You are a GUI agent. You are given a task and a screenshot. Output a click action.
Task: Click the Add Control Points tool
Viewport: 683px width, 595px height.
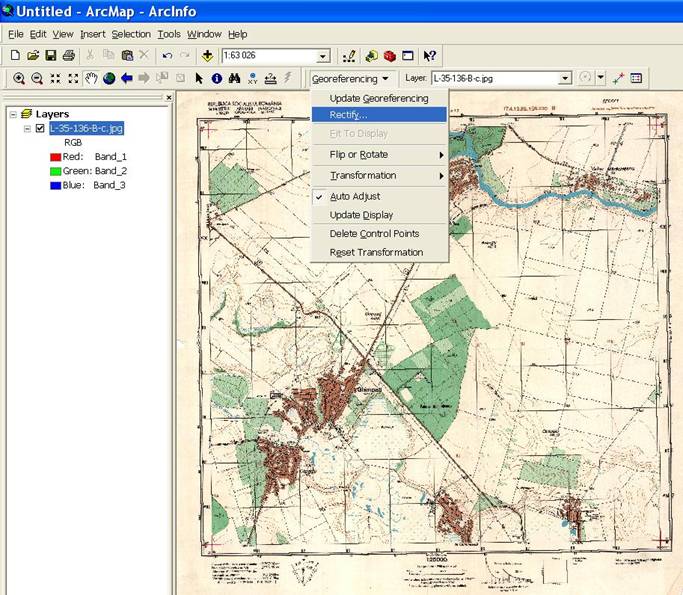[617, 78]
